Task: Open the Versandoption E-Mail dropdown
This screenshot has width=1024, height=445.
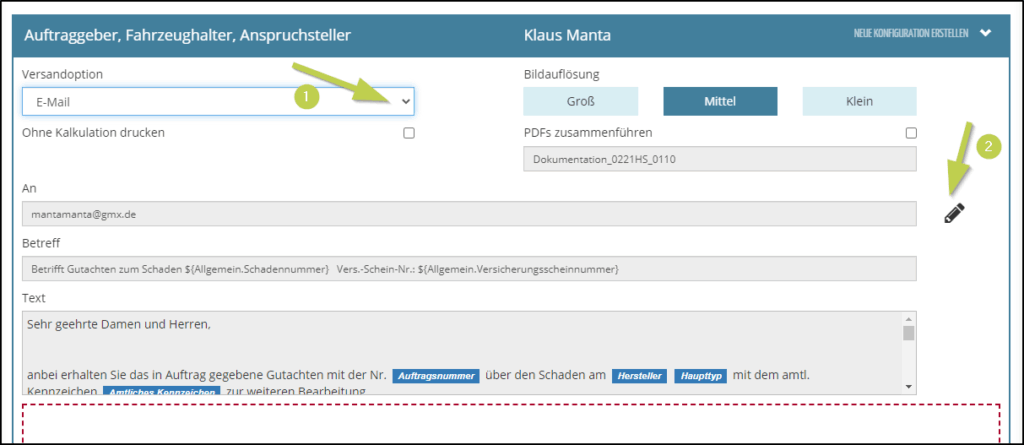Action: [218, 101]
